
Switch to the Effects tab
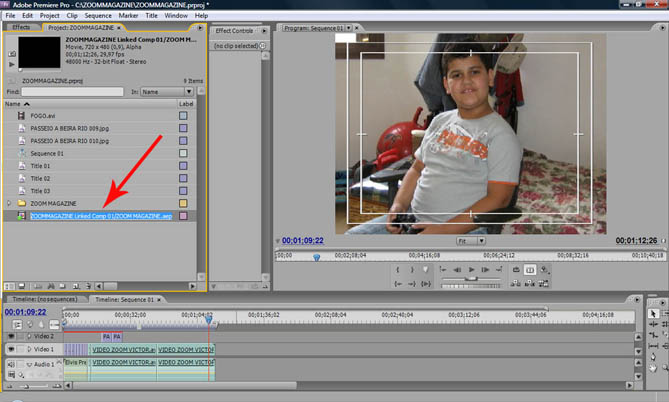[21, 28]
